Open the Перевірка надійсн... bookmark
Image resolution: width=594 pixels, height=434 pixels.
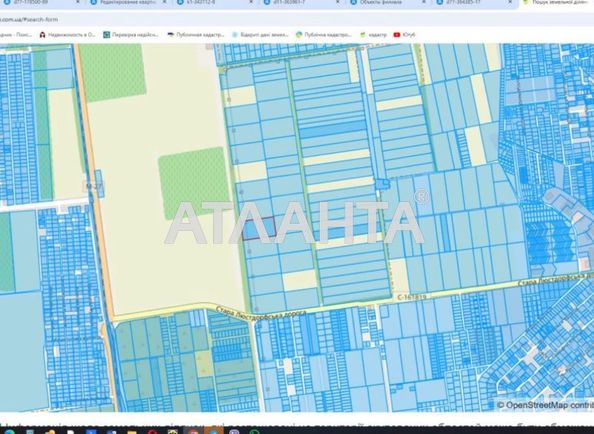tap(131, 35)
